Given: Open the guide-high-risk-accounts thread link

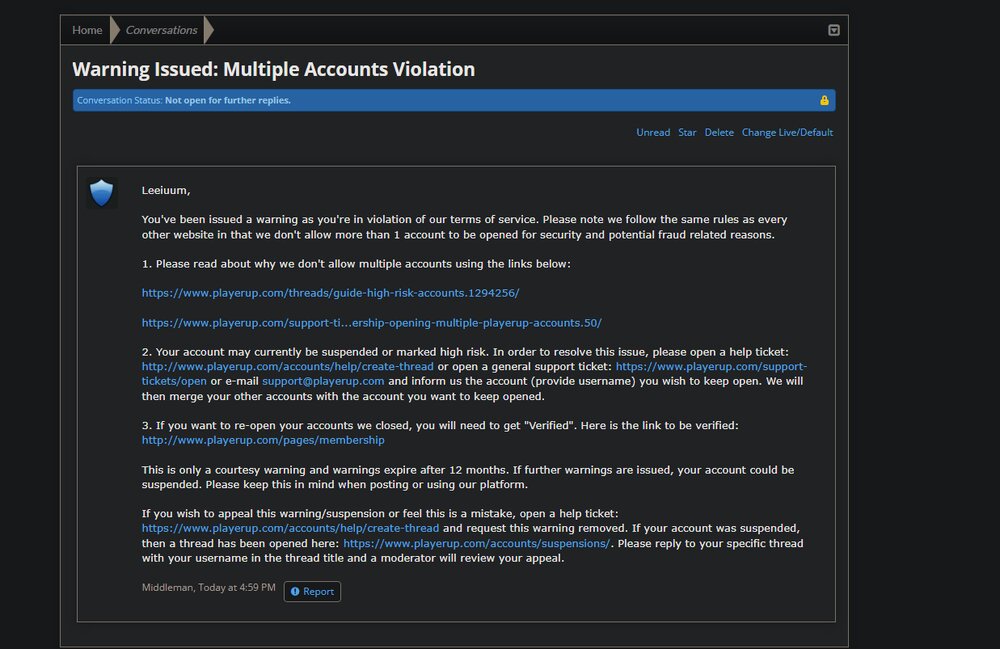Looking at the screenshot, I should (x=330, y=293).
